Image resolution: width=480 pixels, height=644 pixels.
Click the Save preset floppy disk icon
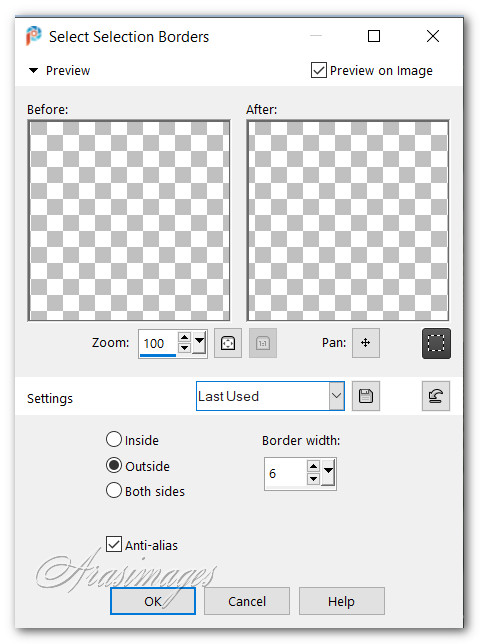tap(366, 396)
